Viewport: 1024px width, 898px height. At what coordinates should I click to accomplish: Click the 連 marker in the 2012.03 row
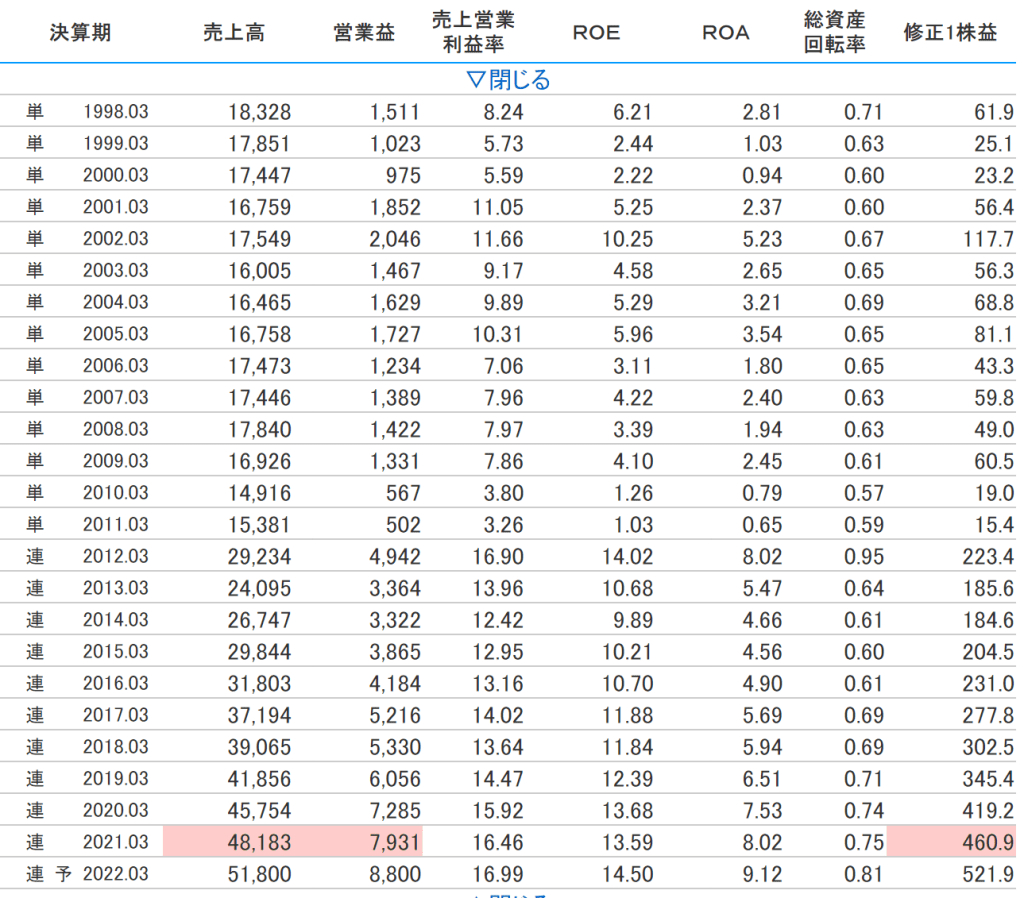(x=36, y=557)
